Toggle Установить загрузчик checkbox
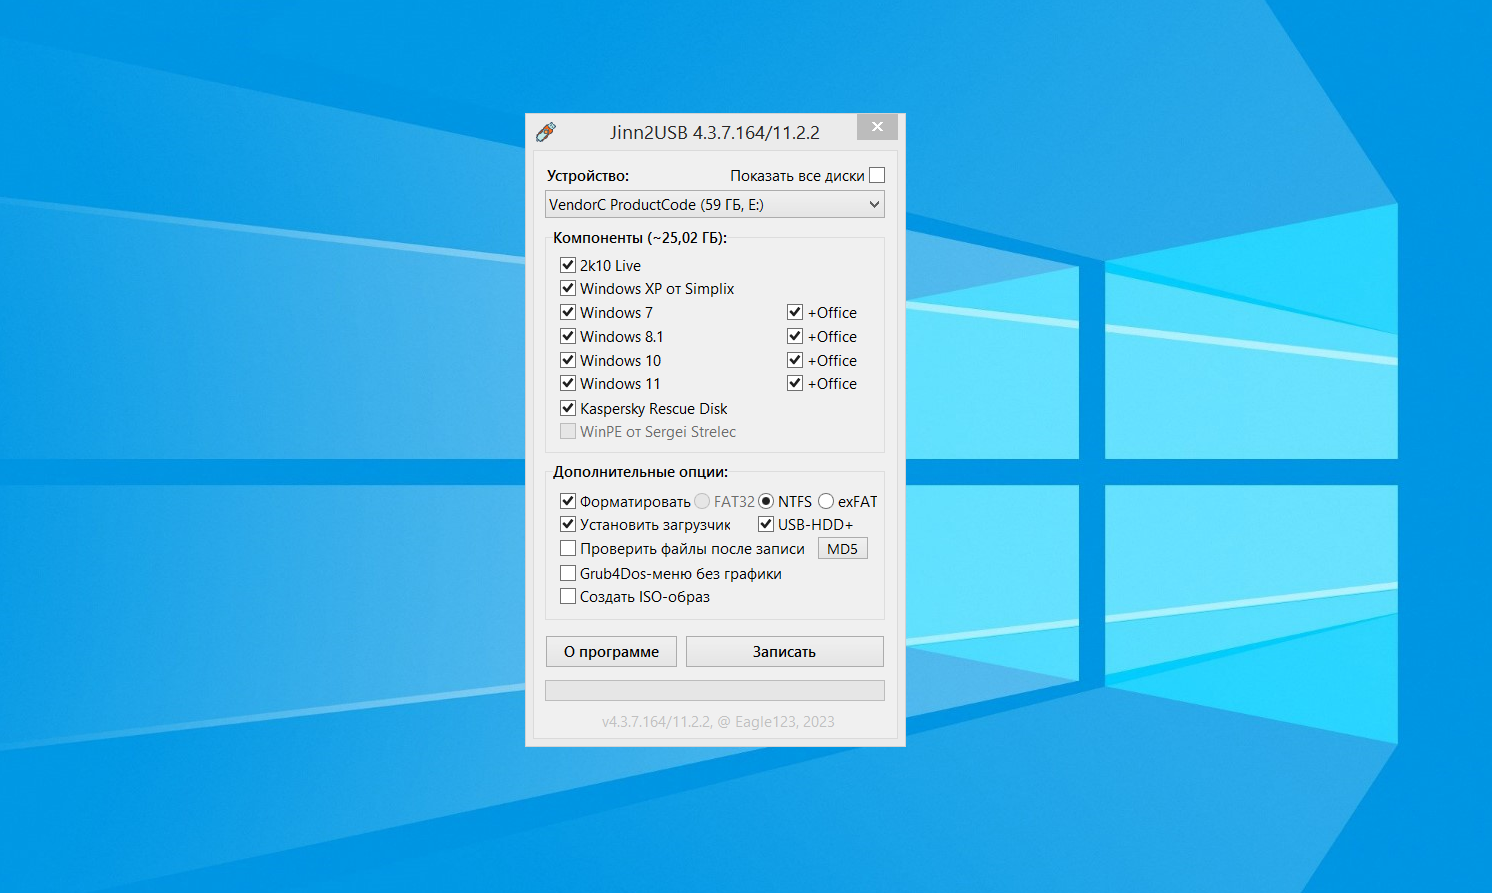This screenshot has width=1492, height=893. click(568, 524)
